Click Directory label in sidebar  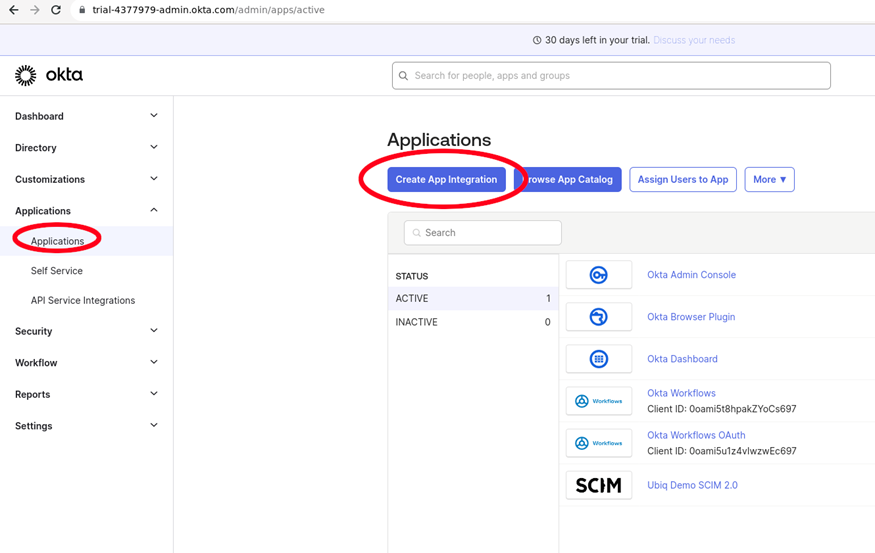[36, 148]
